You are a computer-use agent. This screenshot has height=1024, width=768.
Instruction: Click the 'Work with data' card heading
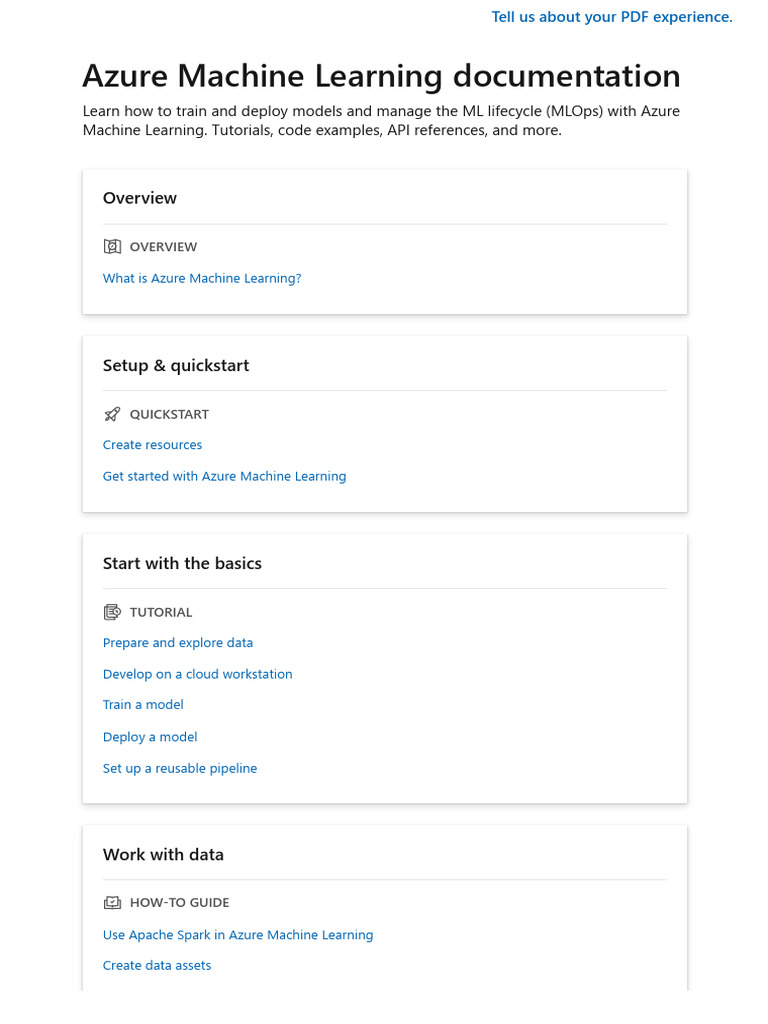pyautogui.click(x=163, y=854)
